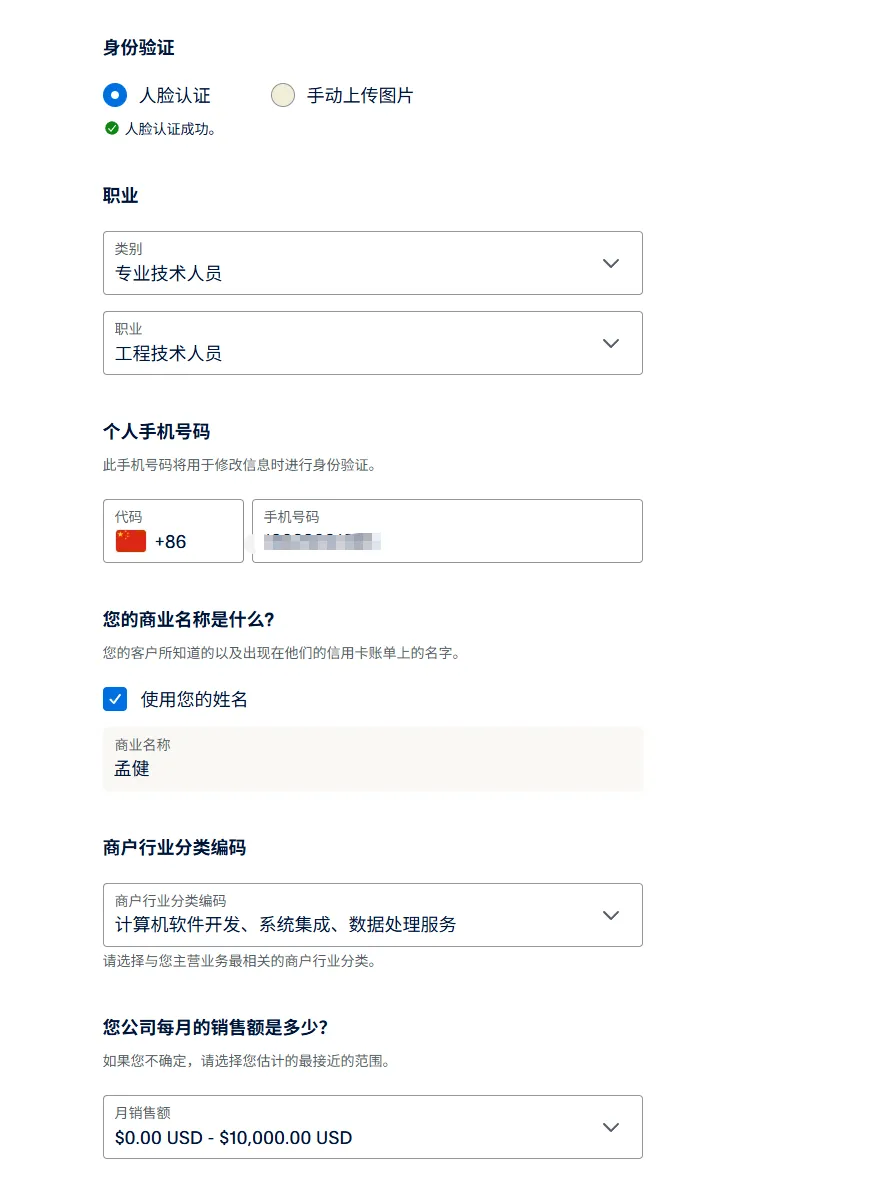The image size is (877, 1189).
Task: Select the 手动上传图片 radio option
Action: pyautogui.click(x=283, y=96)
